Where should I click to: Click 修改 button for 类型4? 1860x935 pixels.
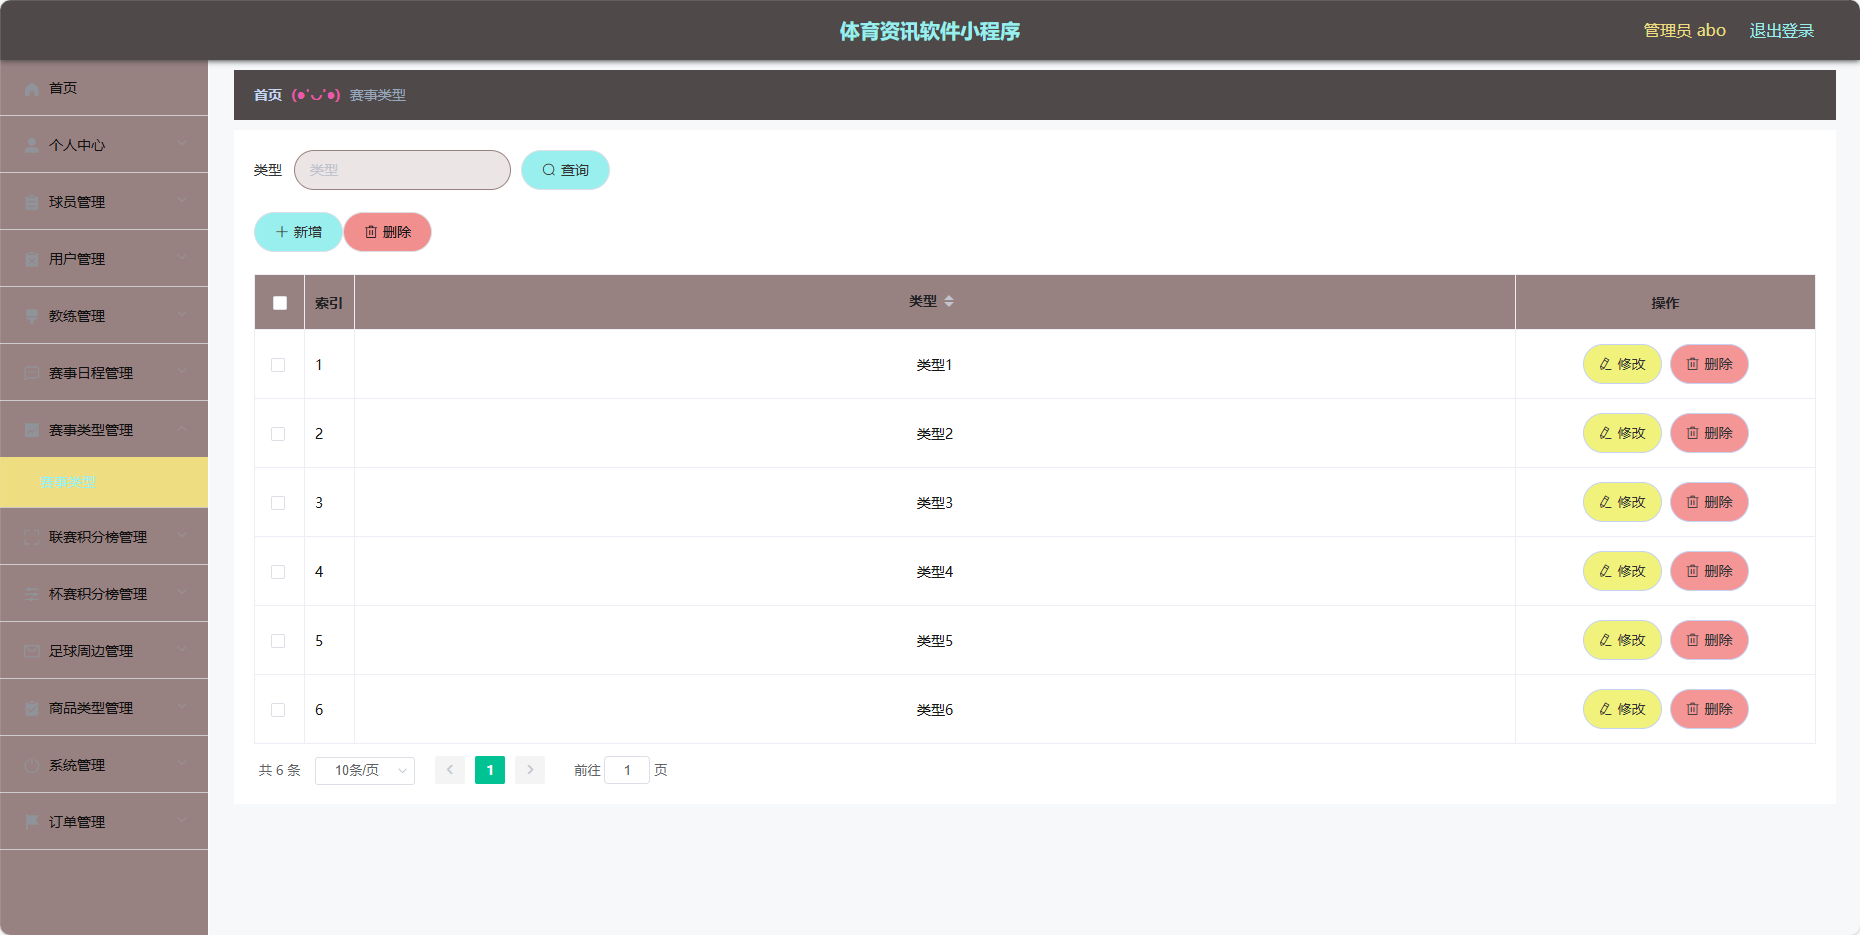[1622, 571]
